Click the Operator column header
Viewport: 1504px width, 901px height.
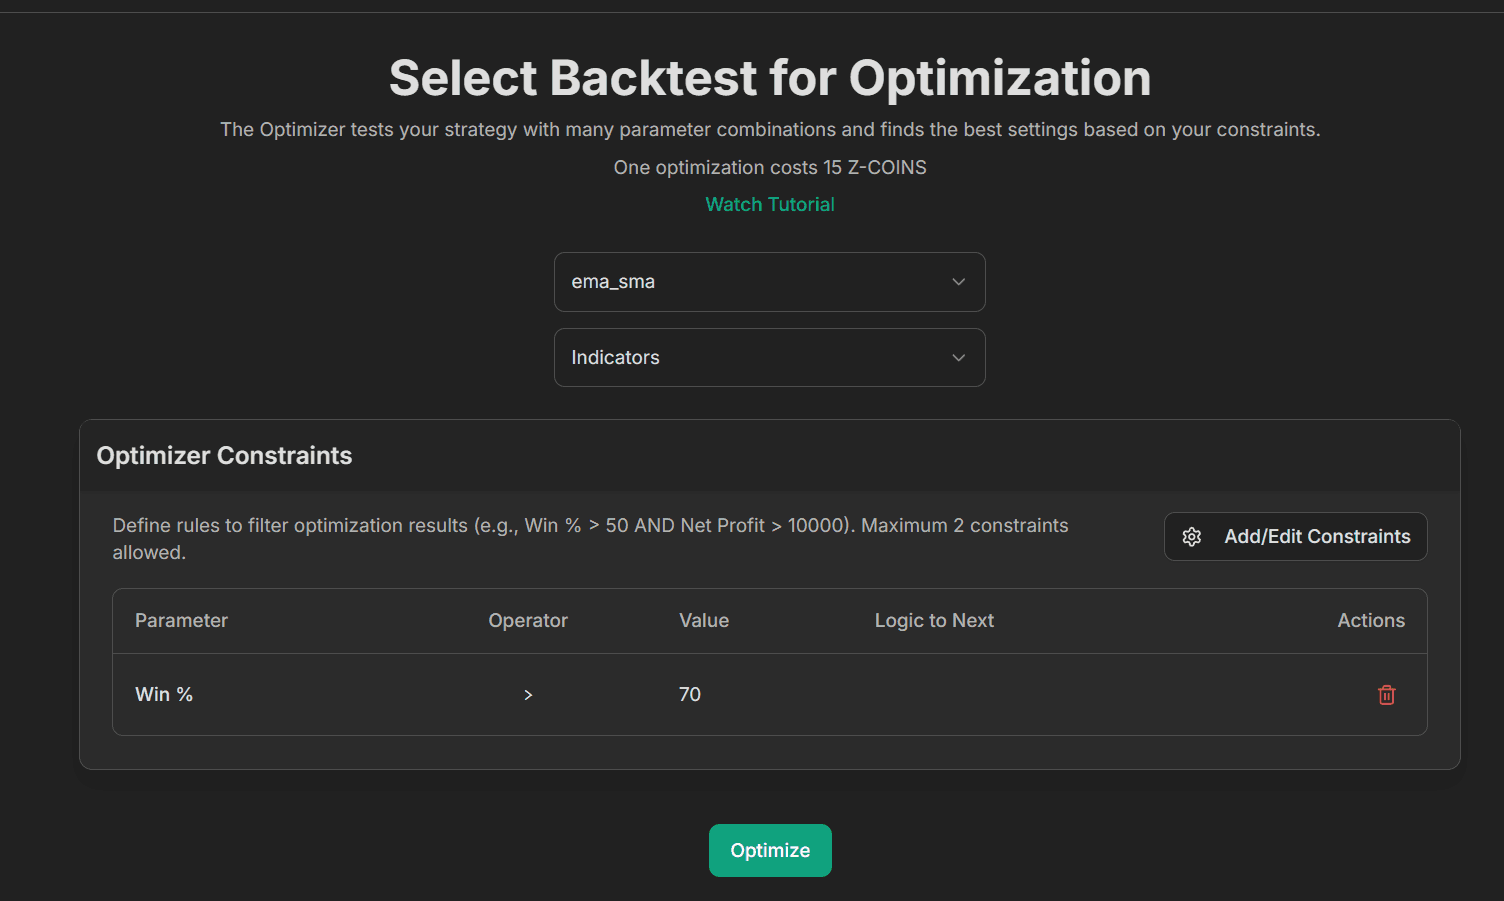[528, 621]
